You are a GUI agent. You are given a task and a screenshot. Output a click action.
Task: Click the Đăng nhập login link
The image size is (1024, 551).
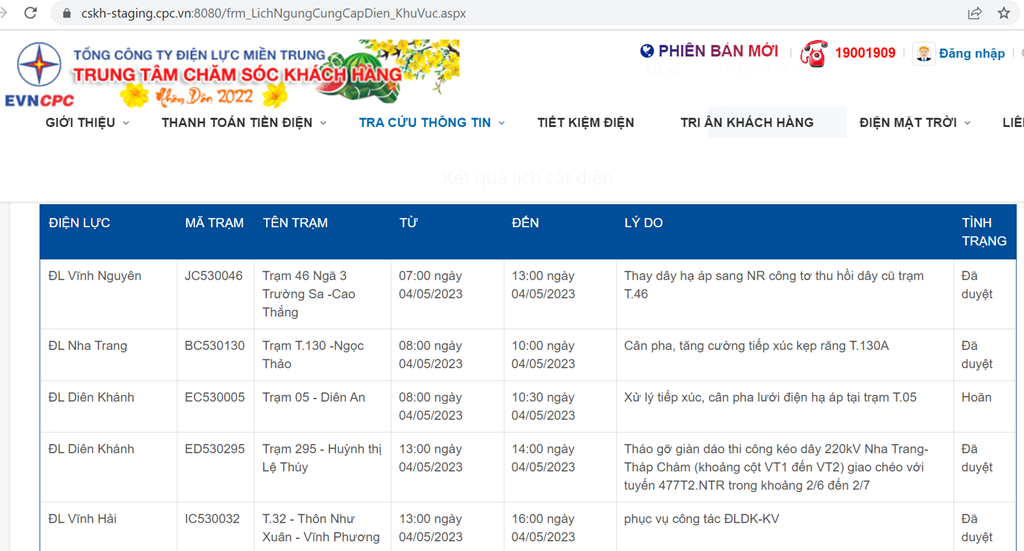971,53
